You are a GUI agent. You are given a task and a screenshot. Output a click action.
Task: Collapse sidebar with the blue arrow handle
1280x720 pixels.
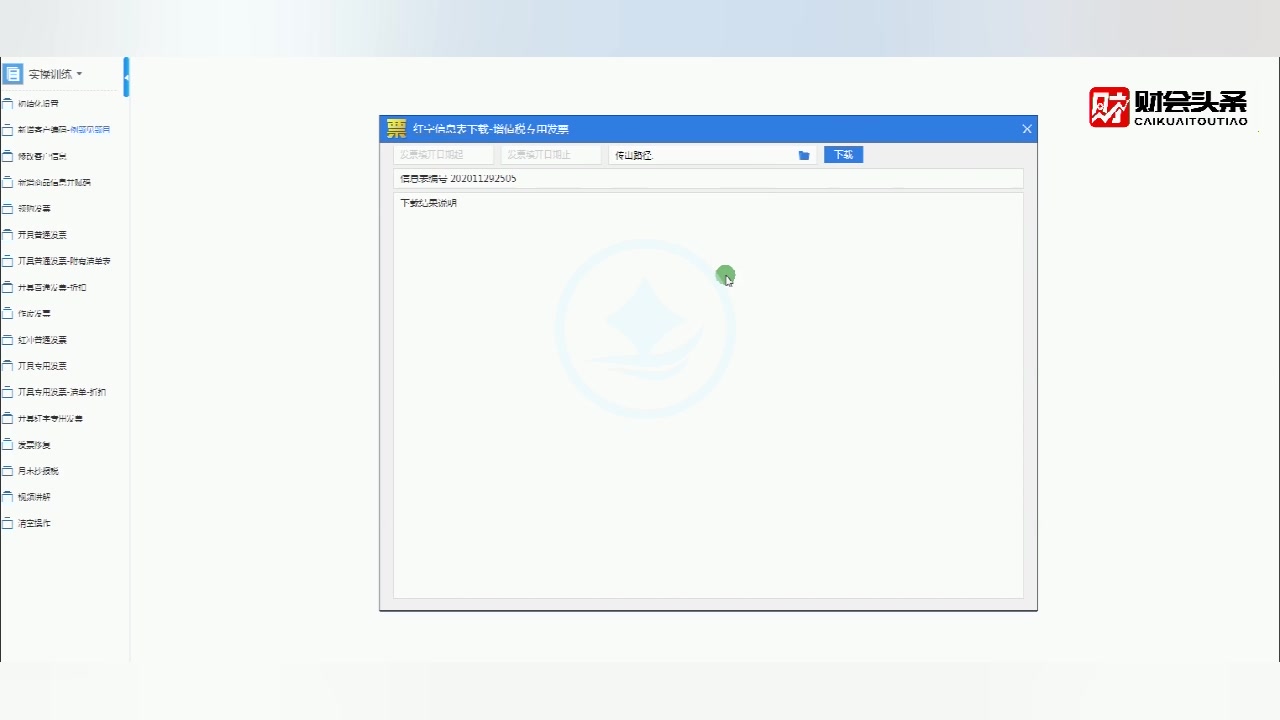tap(126, 77)
